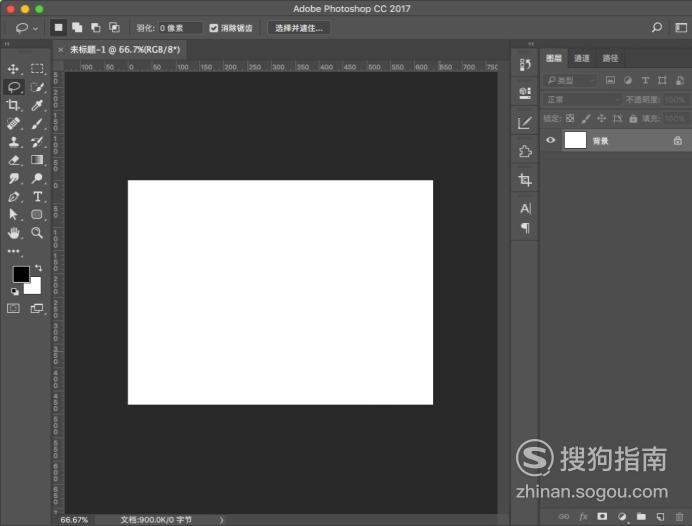Select the Brush tool
This screenshot has width=692, height=526.
[37, 124]
